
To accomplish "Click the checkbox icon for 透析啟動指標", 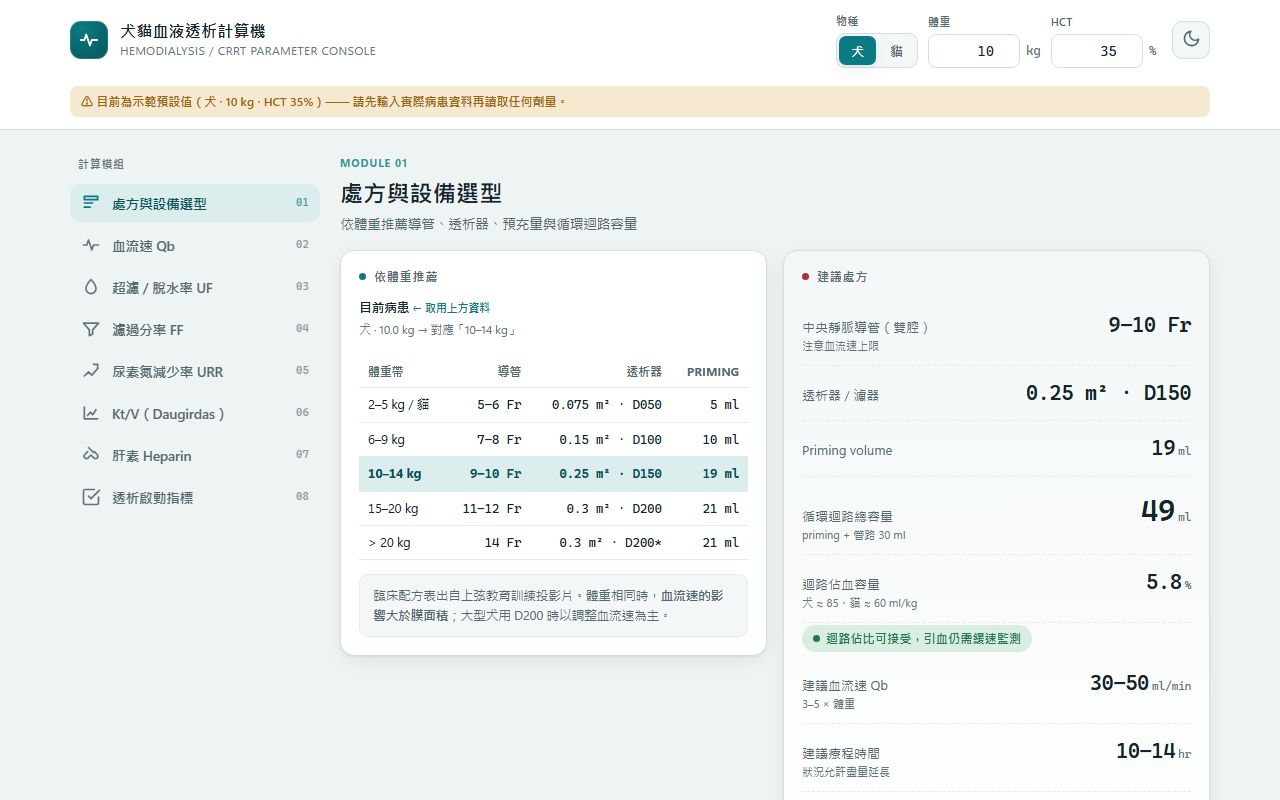I will click(x=91, y=497).
